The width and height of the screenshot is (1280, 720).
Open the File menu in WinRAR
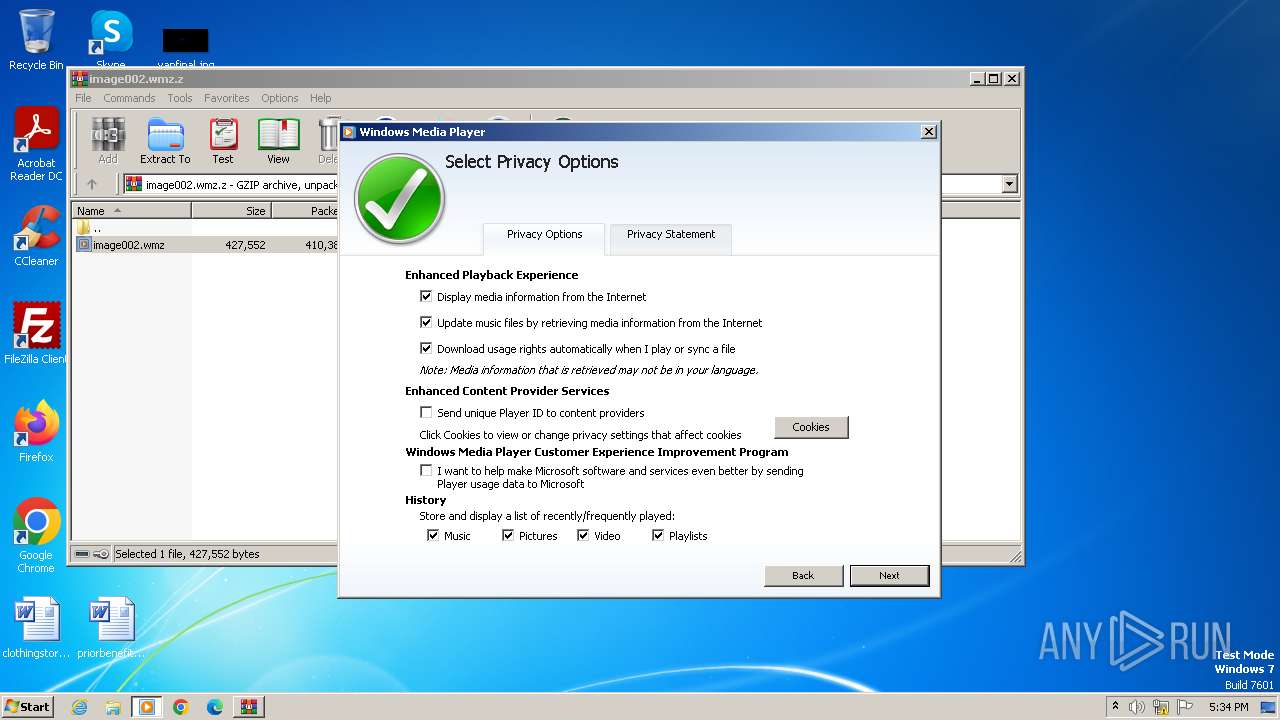click(x=83, y=98)
